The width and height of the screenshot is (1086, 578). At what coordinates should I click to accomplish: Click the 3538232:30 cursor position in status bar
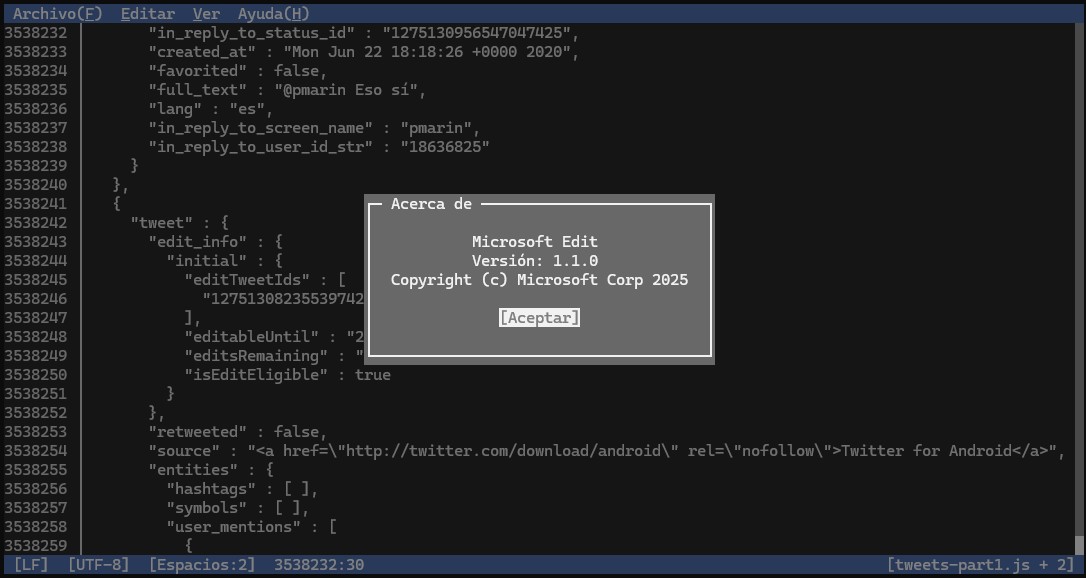[319, 565]
